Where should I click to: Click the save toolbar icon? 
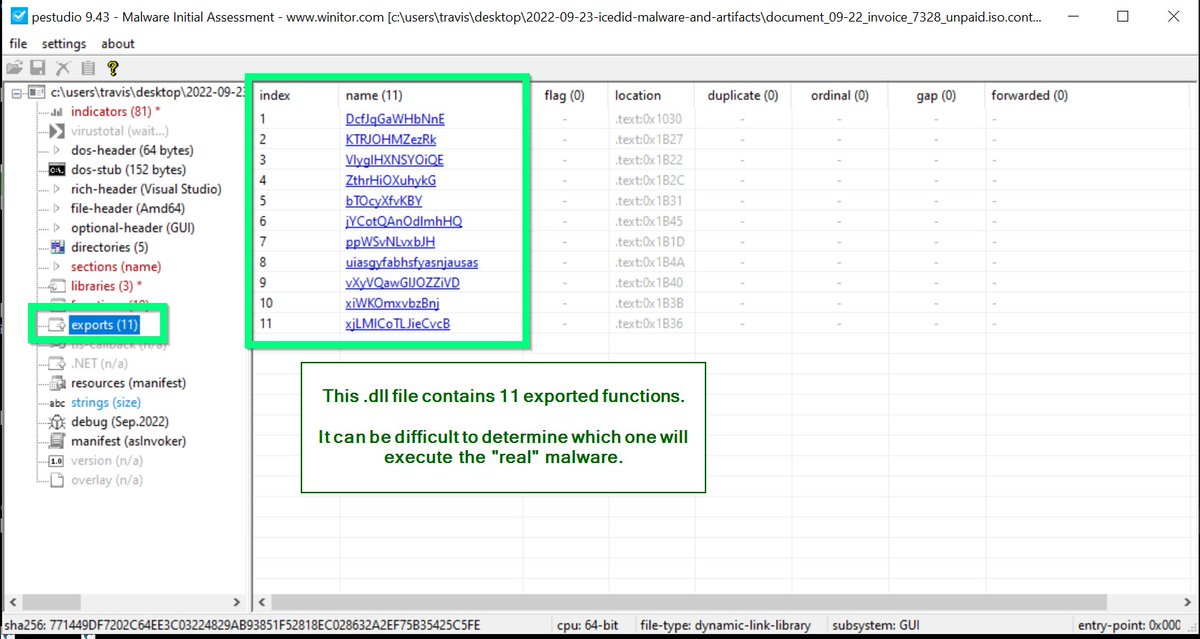[x=38, y=68]
